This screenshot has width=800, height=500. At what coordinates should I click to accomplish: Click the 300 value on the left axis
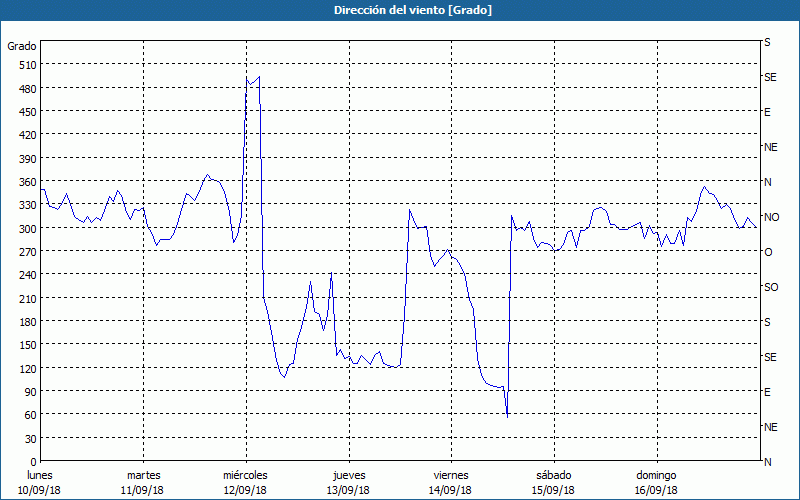(x=28, y=229)
